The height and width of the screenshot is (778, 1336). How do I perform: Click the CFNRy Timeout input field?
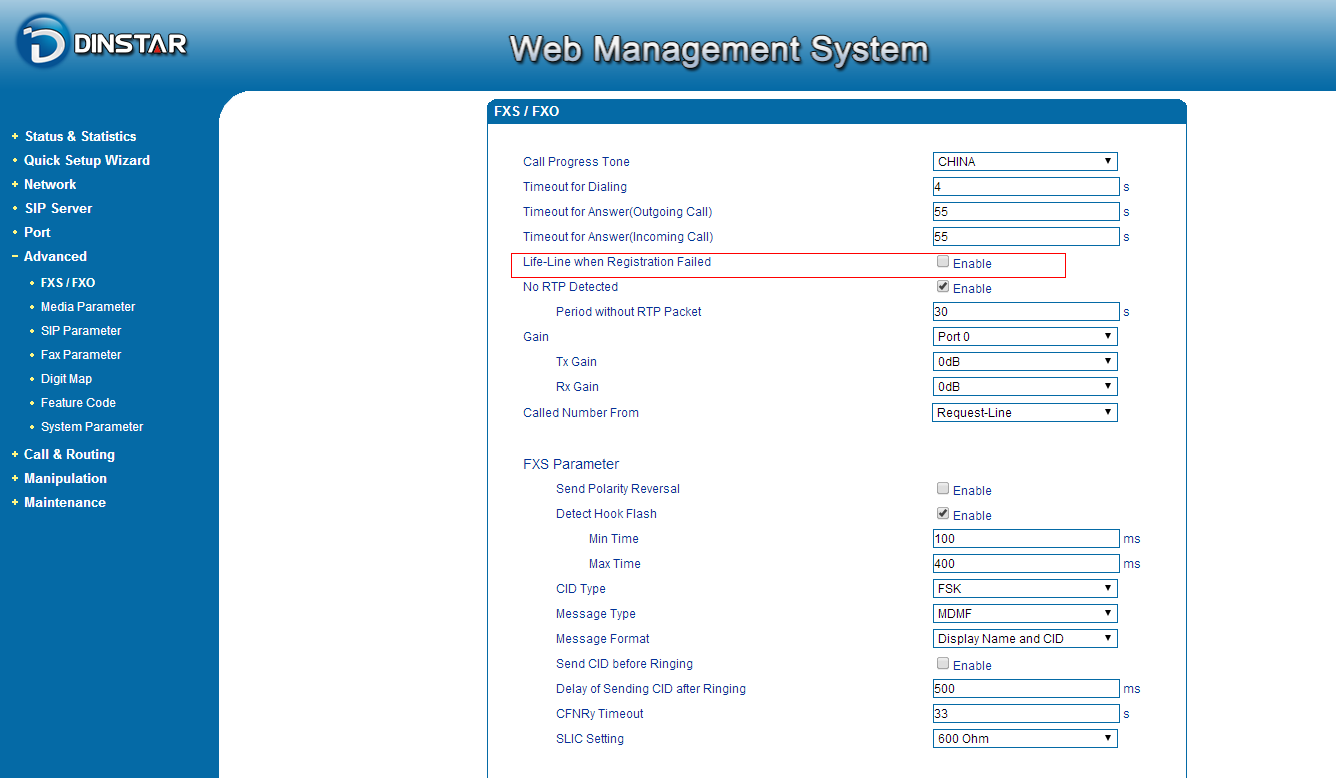(1025, 714)
